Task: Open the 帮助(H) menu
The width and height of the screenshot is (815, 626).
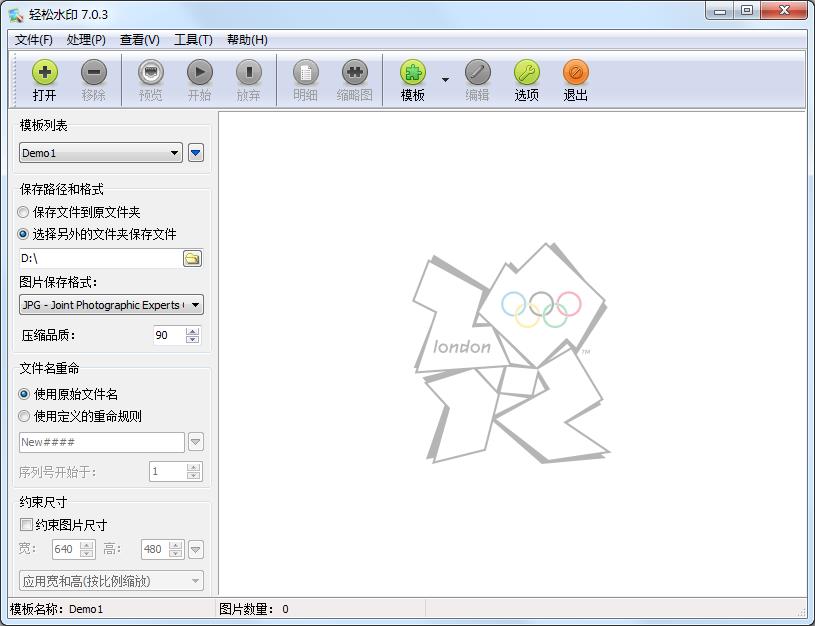Action: [x=247, y=40]
